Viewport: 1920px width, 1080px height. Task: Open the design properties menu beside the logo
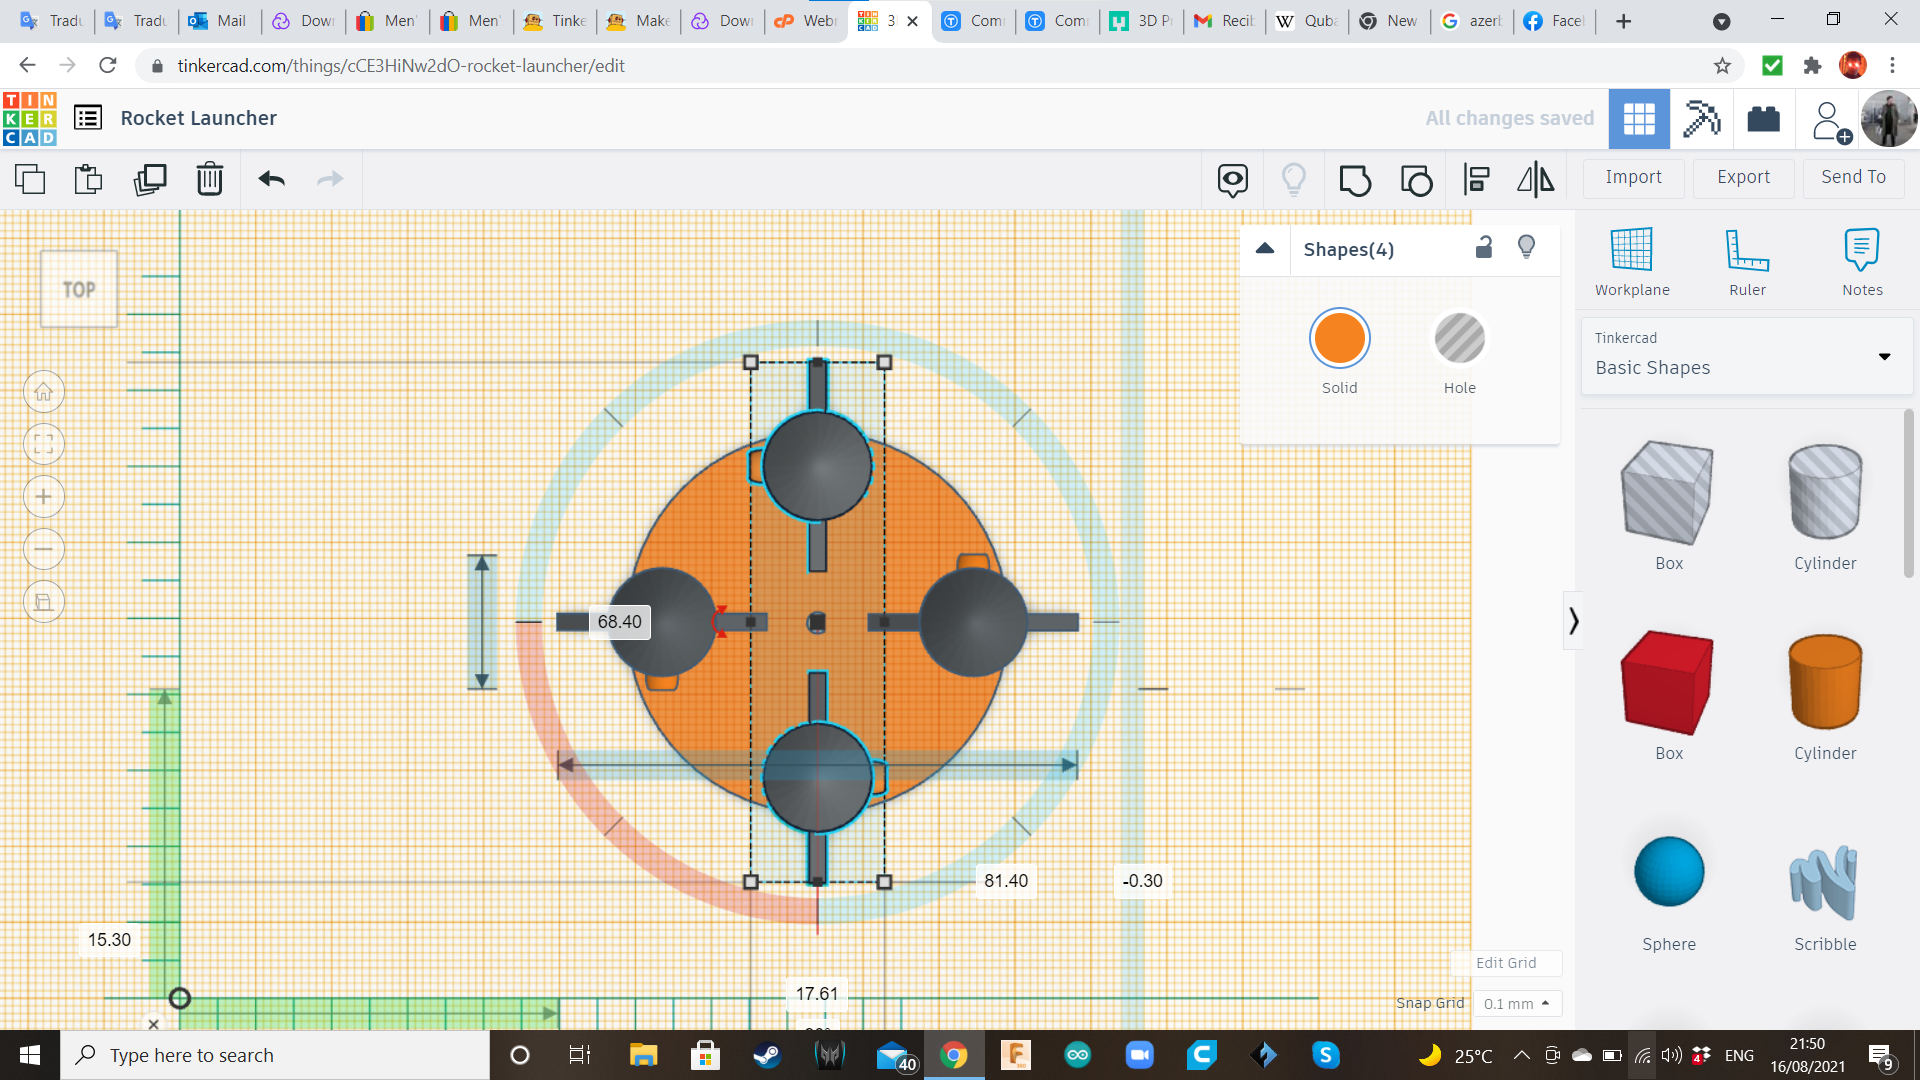pos(88,117)
